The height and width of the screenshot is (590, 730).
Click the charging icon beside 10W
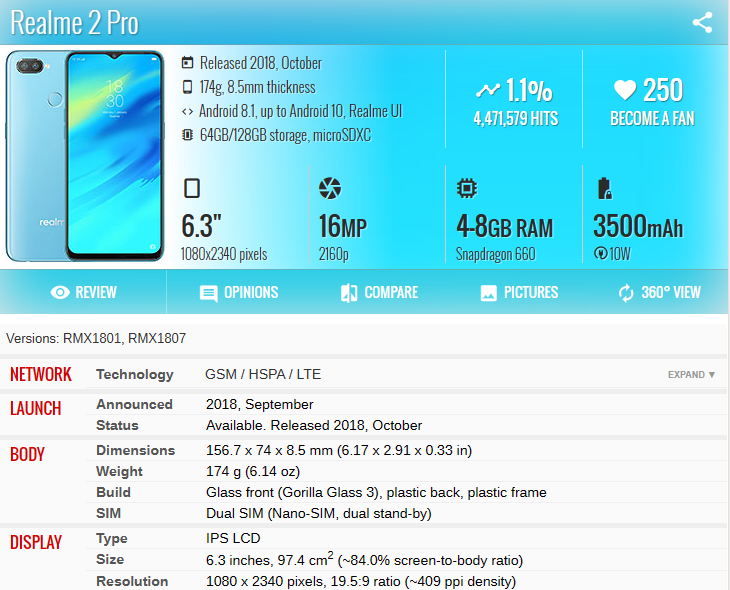[600, 253]
